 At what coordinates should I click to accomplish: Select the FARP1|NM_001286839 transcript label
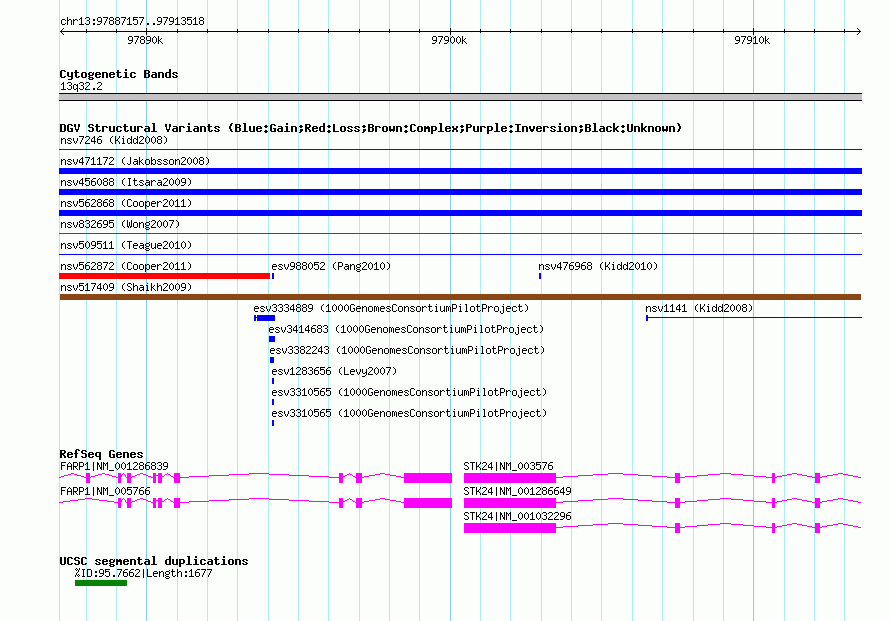[x=114, y=466]
